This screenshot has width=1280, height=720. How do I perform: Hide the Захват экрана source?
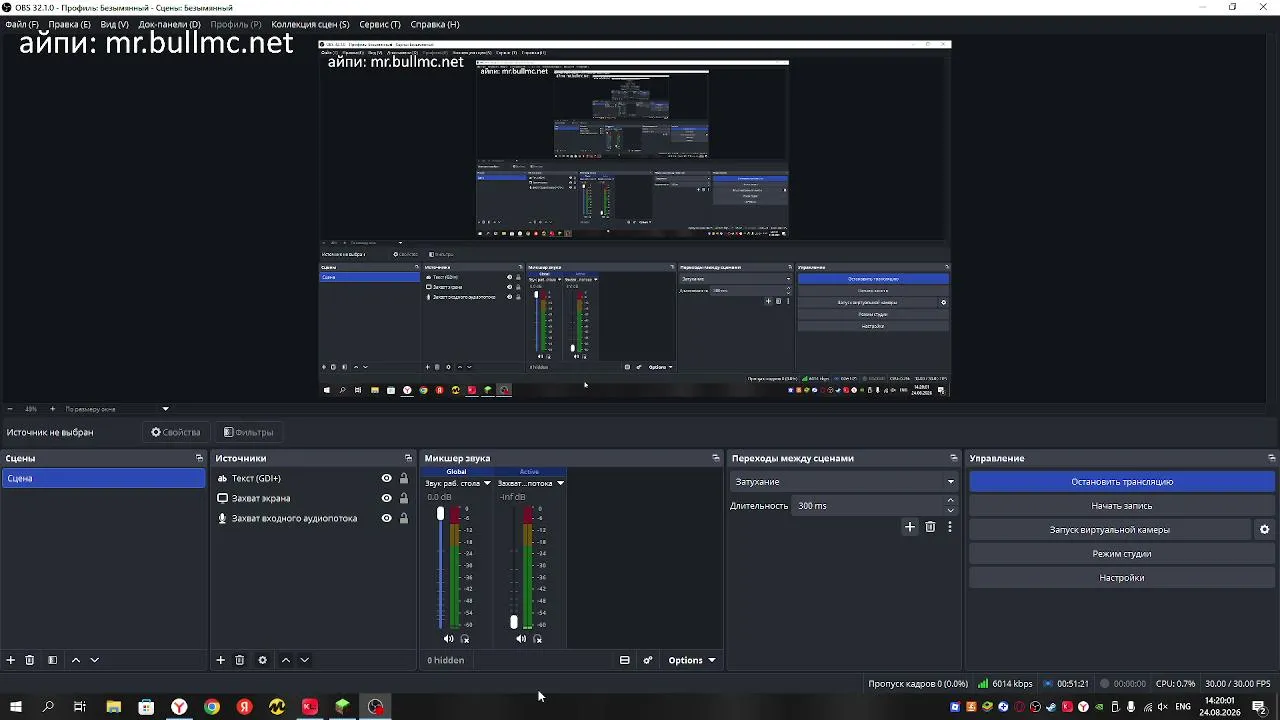point(387,498)
